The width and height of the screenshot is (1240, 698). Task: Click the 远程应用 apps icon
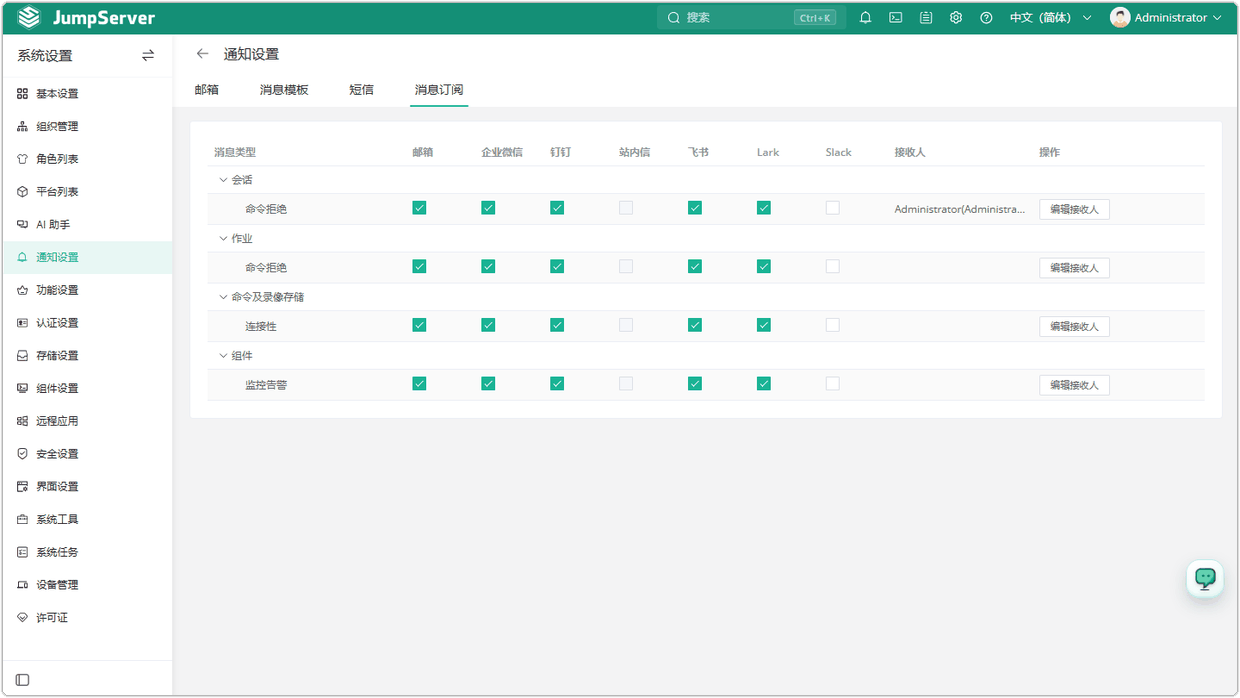coord(23,421)
